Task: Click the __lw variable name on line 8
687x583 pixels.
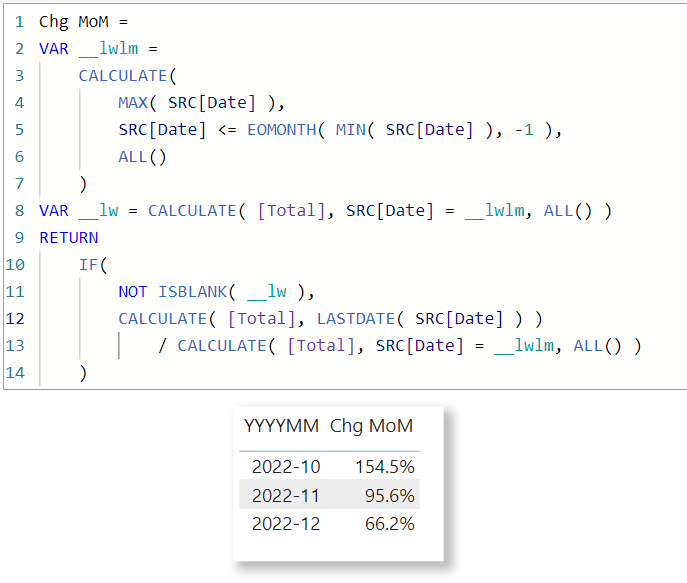Action: point(99,211)
